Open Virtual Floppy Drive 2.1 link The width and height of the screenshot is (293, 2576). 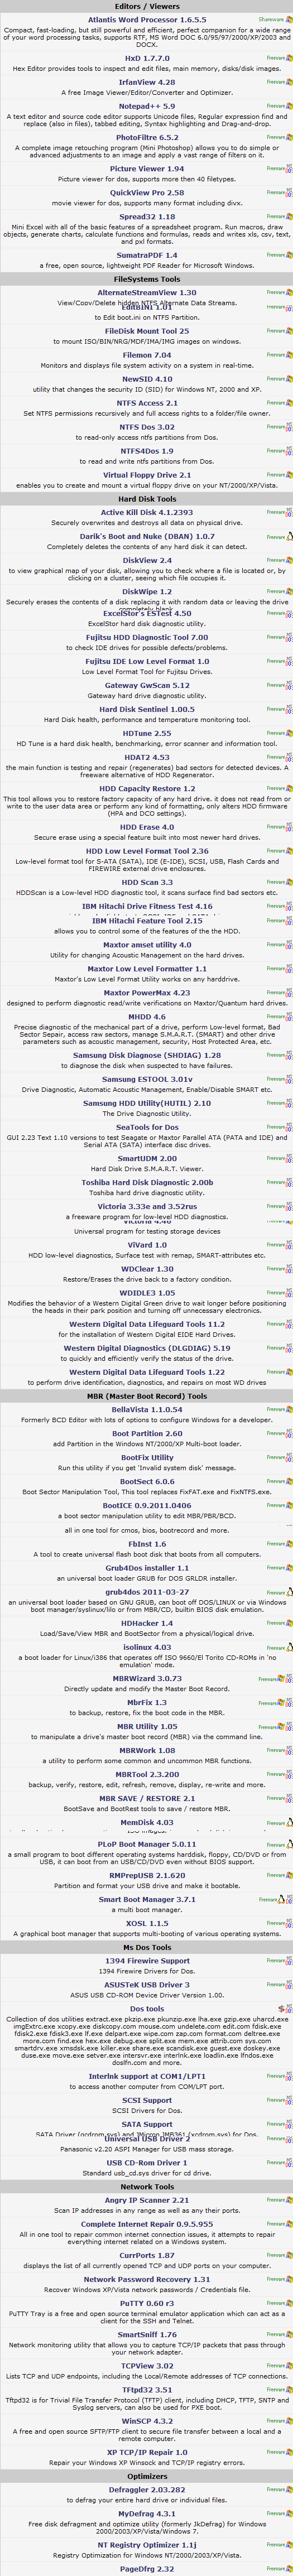tap(146, 475)
